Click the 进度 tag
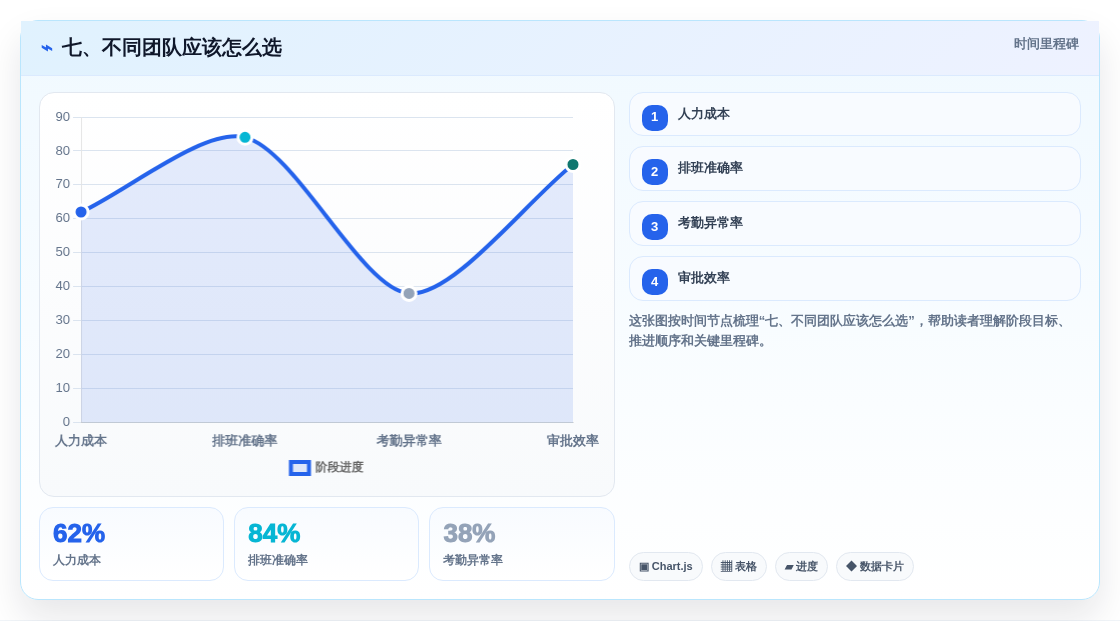 pos(801,567)
